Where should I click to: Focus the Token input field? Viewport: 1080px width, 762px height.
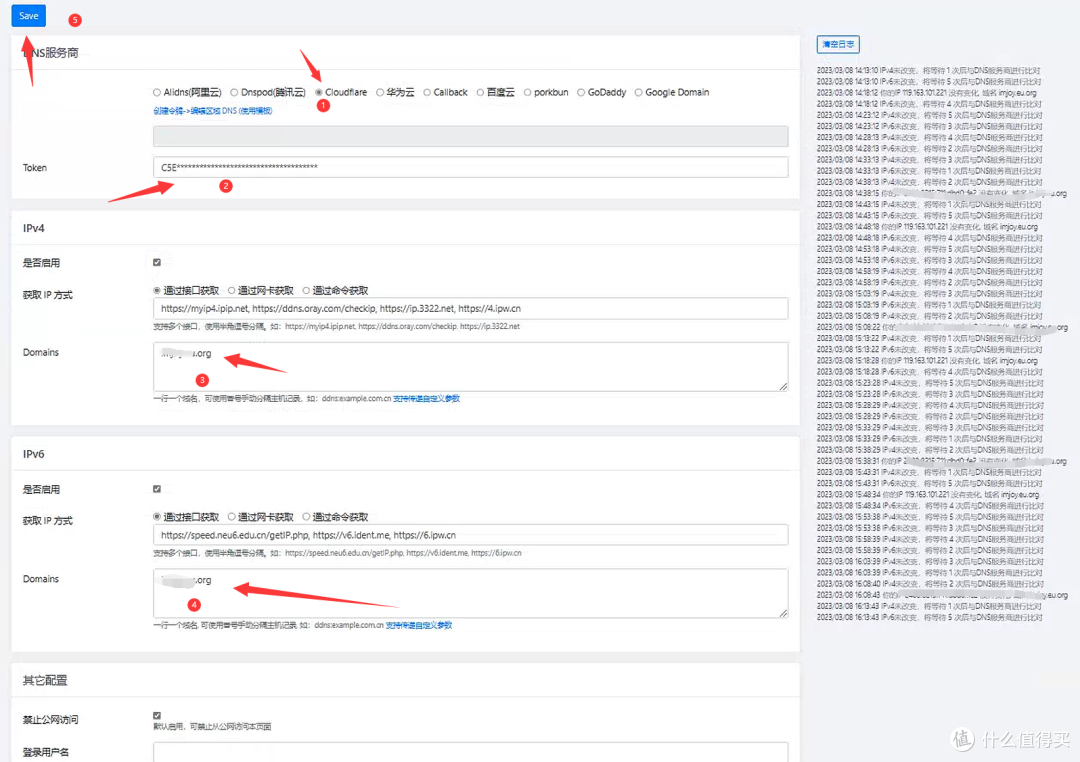tap(470, 167)
